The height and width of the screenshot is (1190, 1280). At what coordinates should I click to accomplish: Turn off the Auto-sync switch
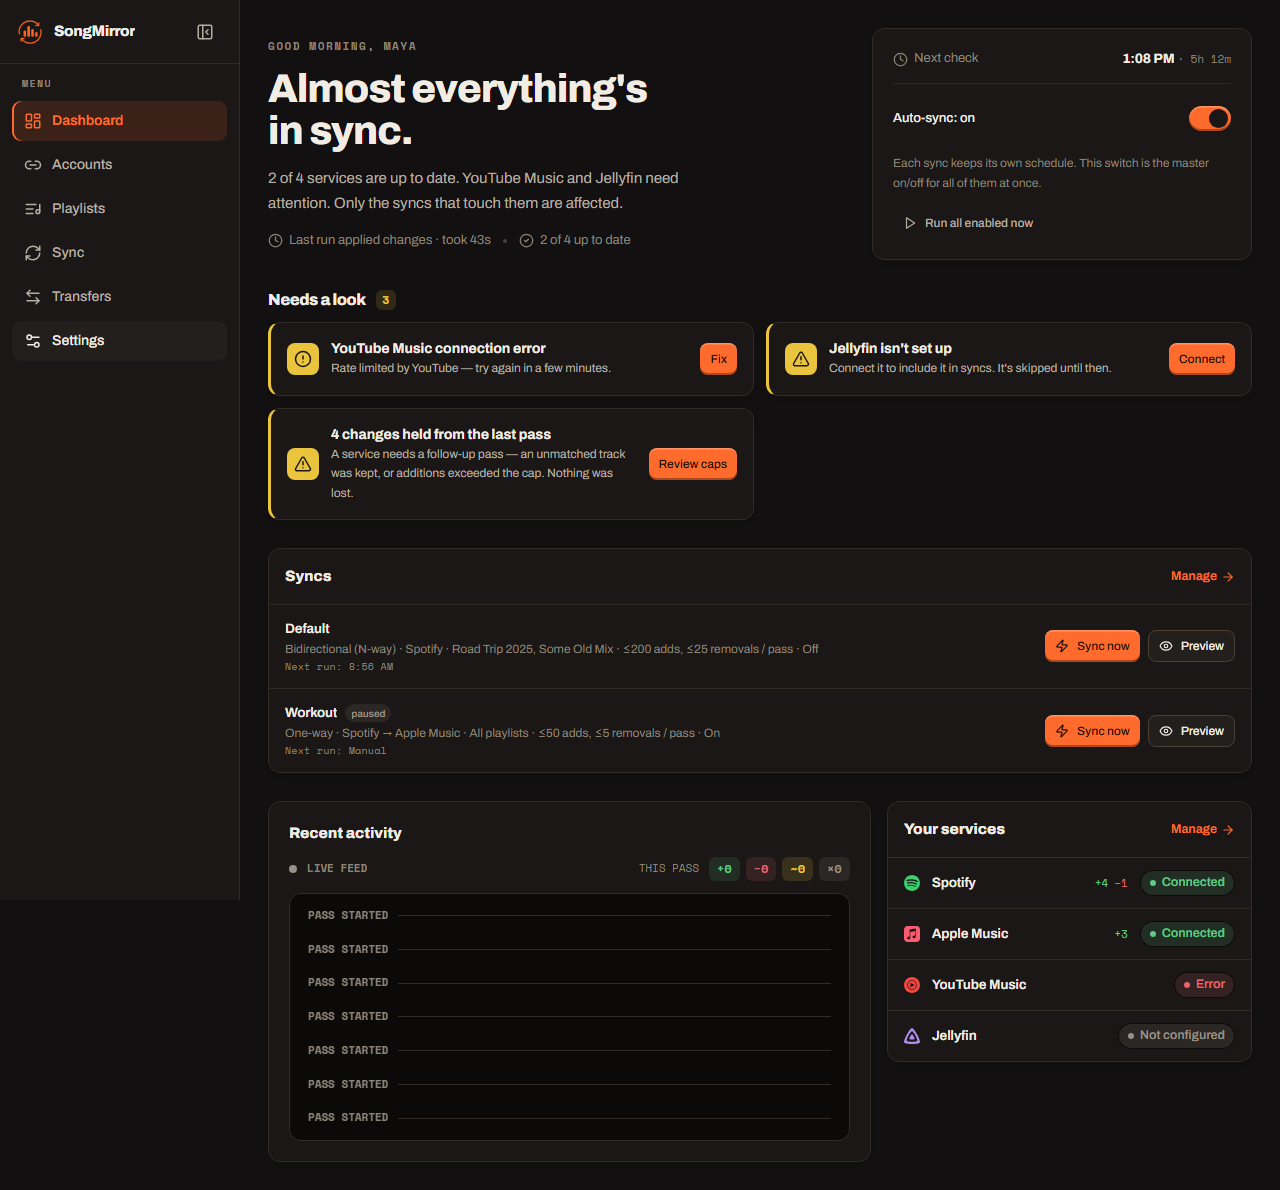click(x=1210, y=118)
